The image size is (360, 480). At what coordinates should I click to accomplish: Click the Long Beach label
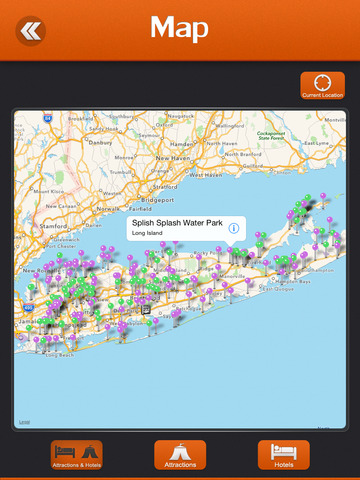pos(60,355)
